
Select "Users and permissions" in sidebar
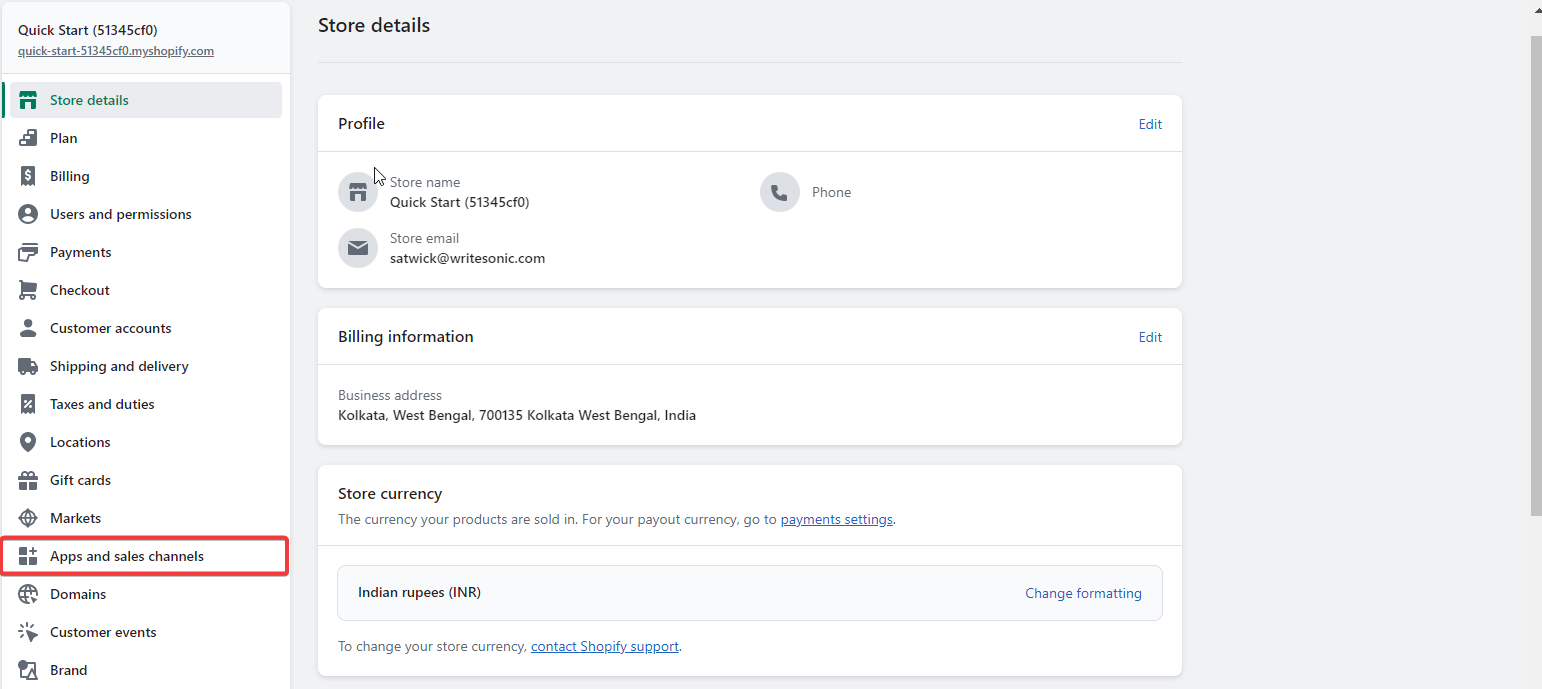click(120, 214)
